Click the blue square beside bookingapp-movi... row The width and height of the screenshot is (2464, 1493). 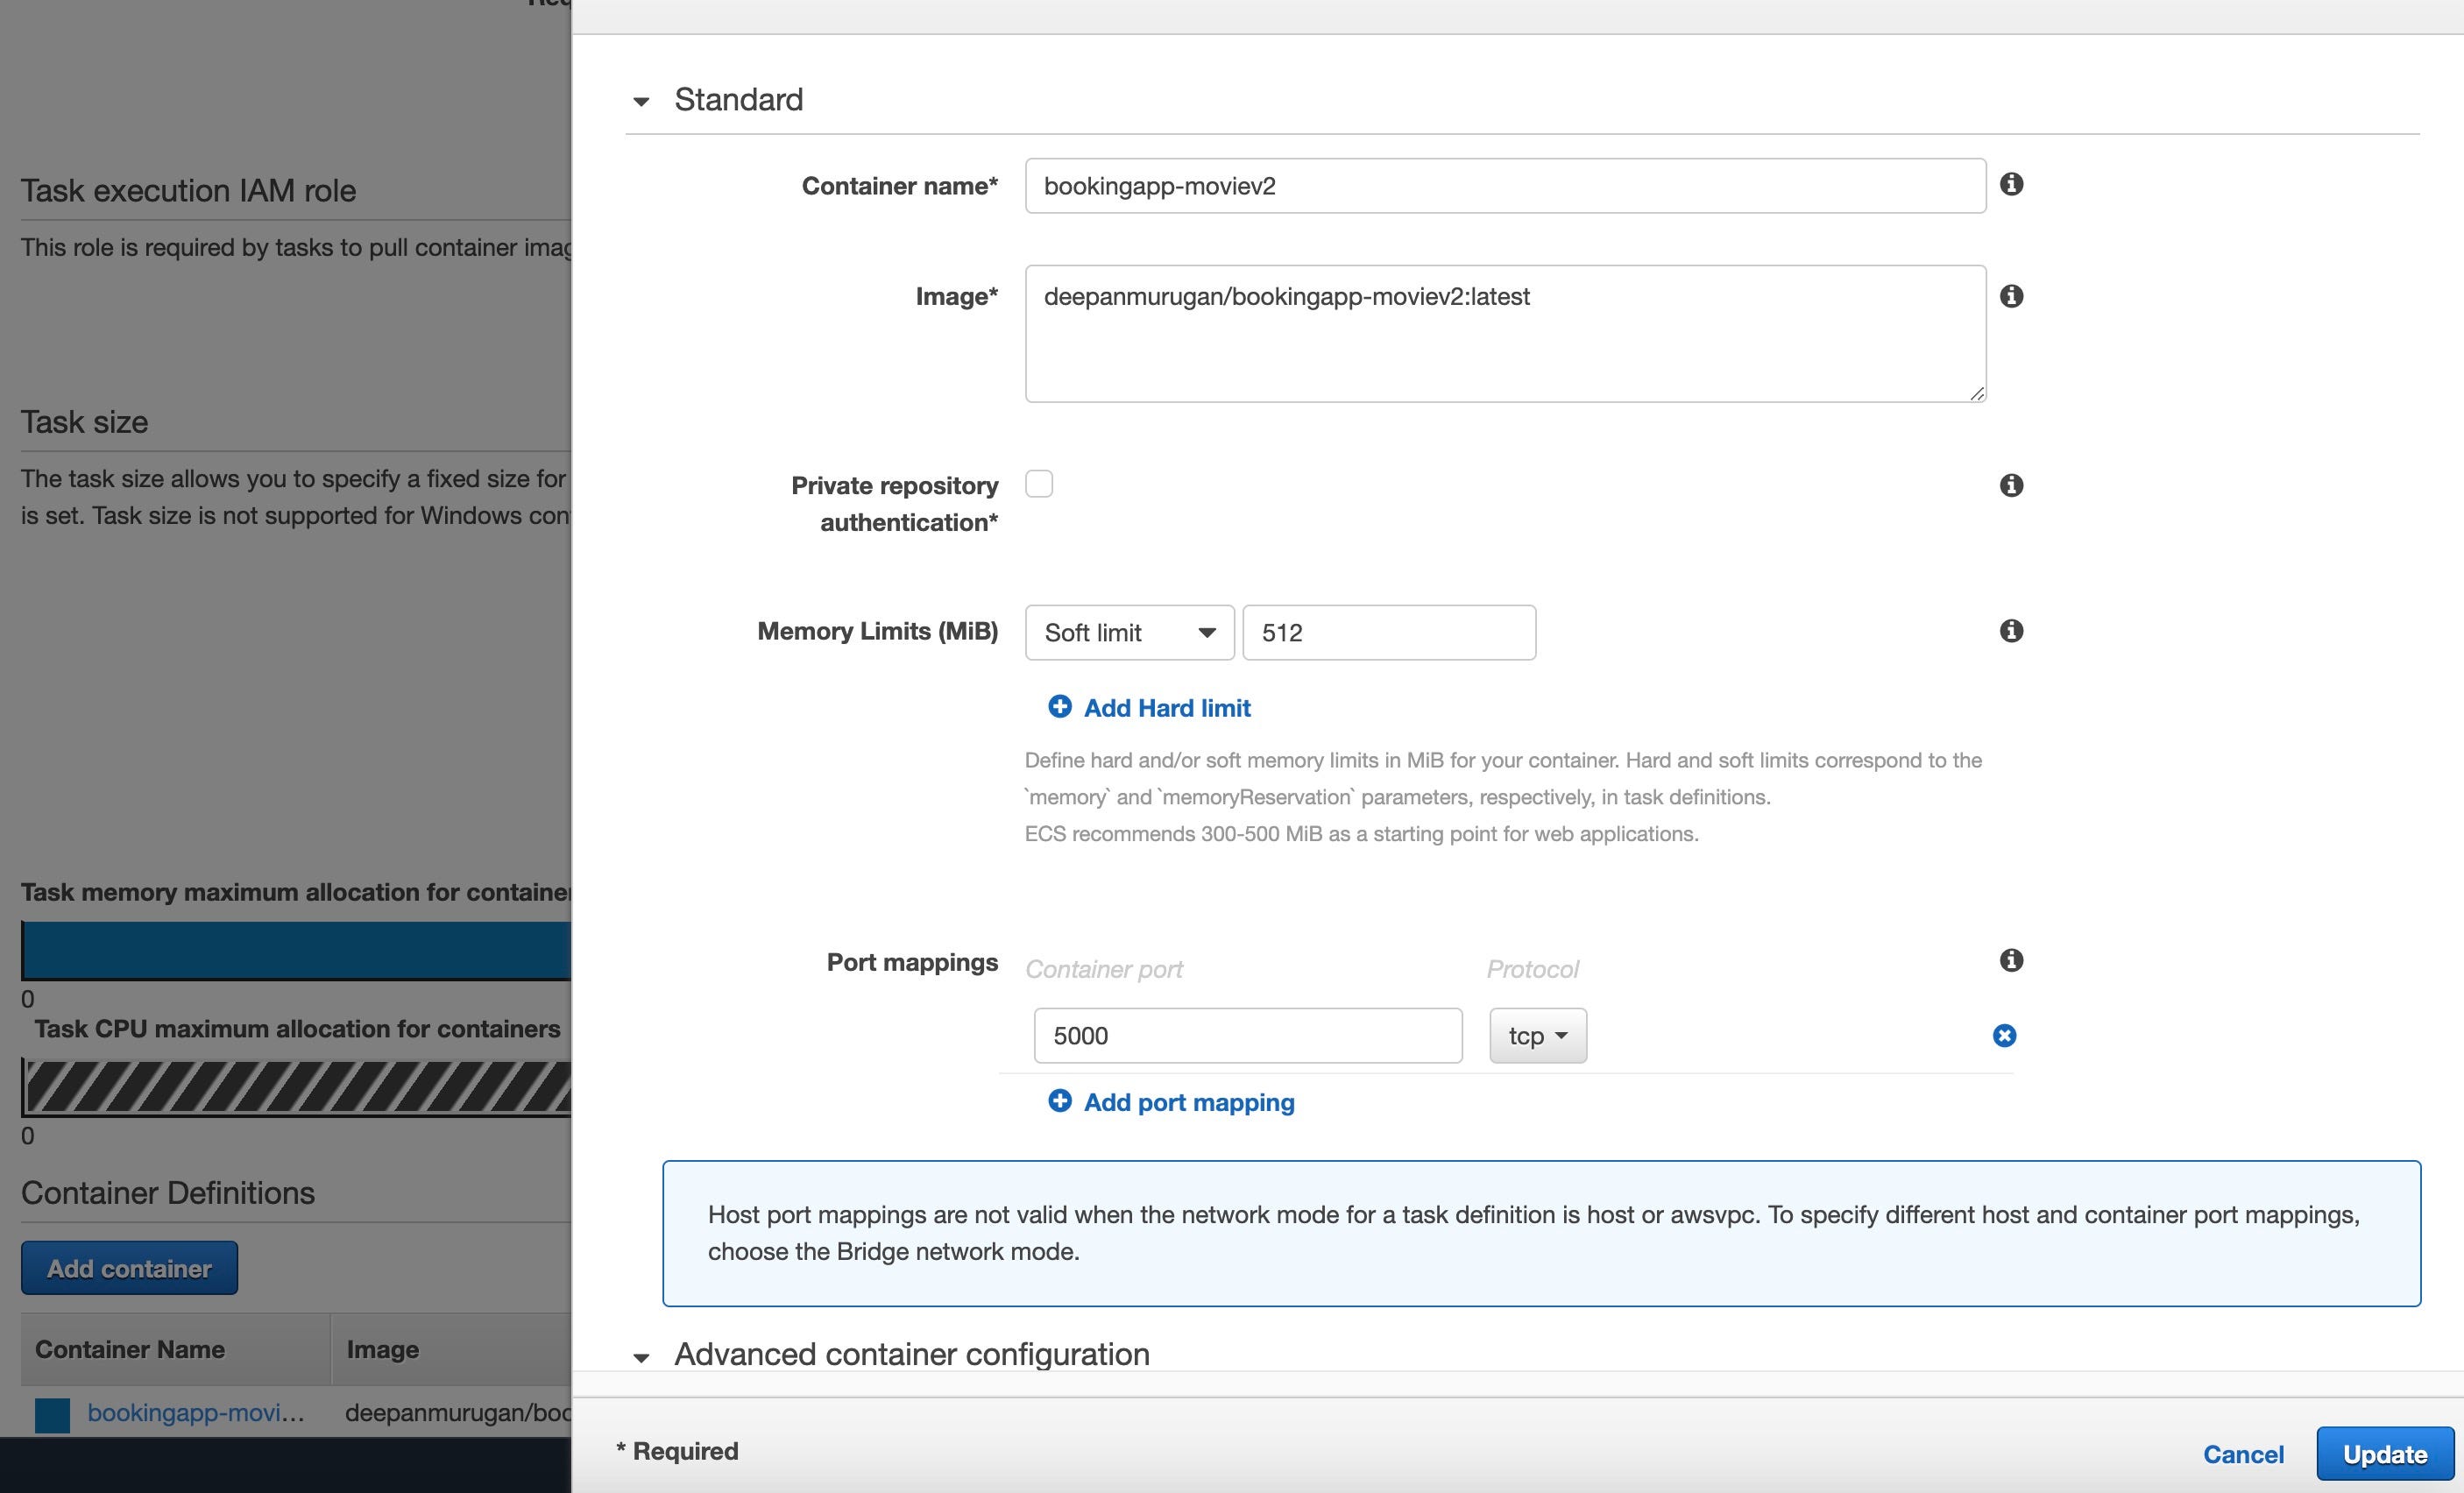[x=52, y=1415]
